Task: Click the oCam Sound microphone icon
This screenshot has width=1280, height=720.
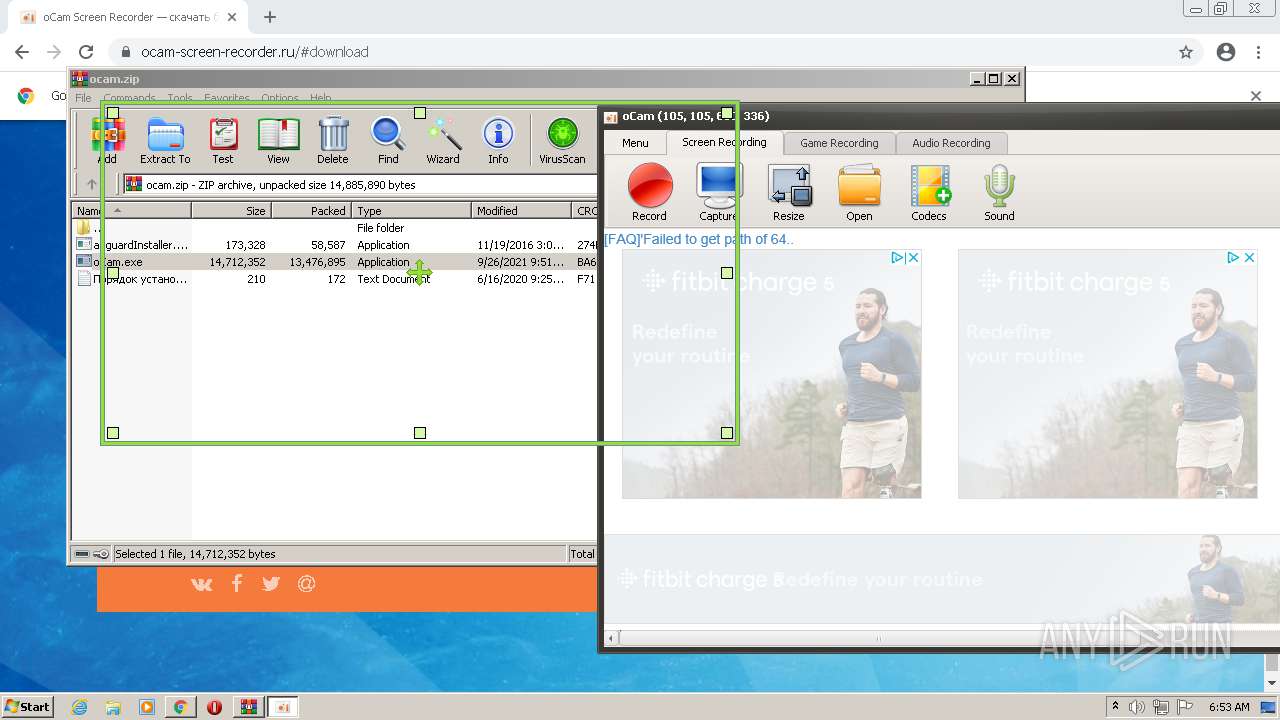Action: click(x=999, y=193)
